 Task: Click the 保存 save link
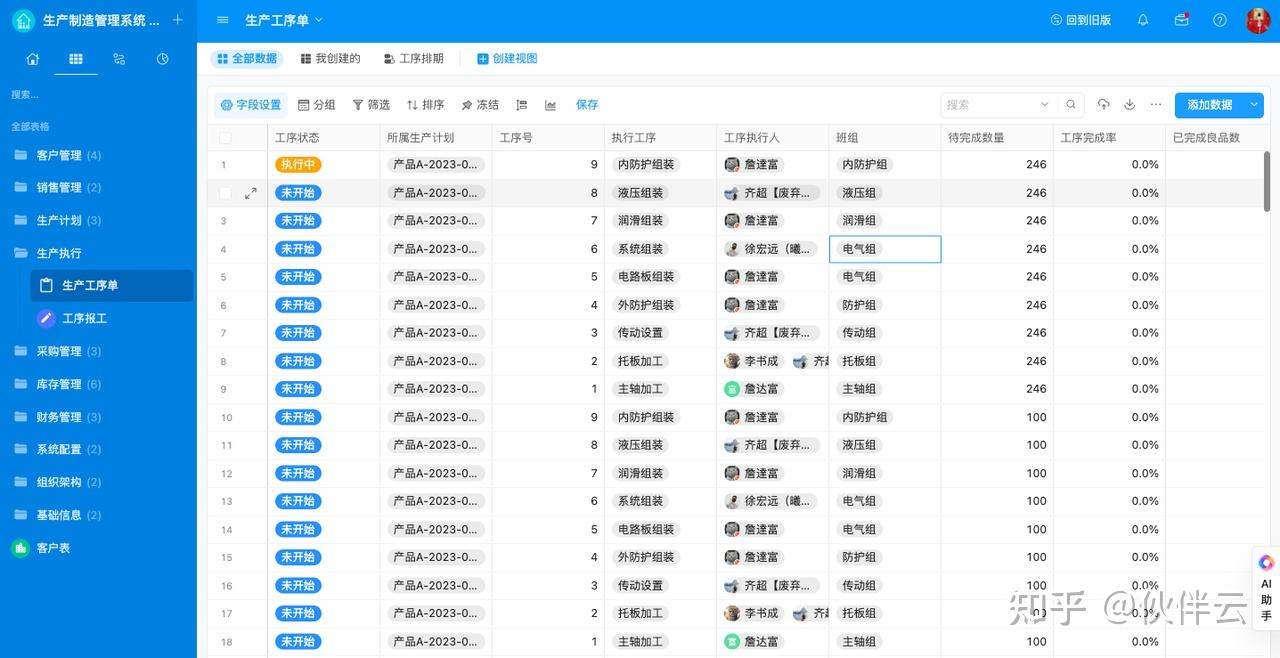coord(586,104)
